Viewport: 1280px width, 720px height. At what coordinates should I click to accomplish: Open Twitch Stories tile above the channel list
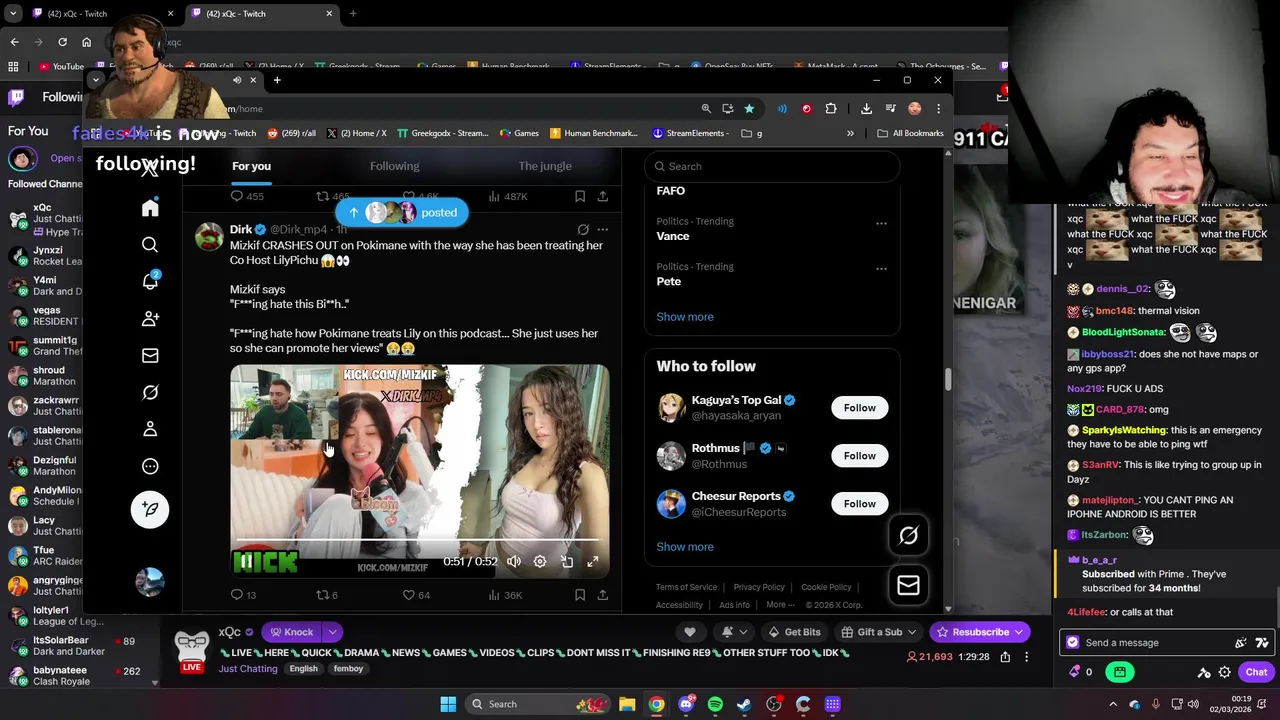coord(24,158)
